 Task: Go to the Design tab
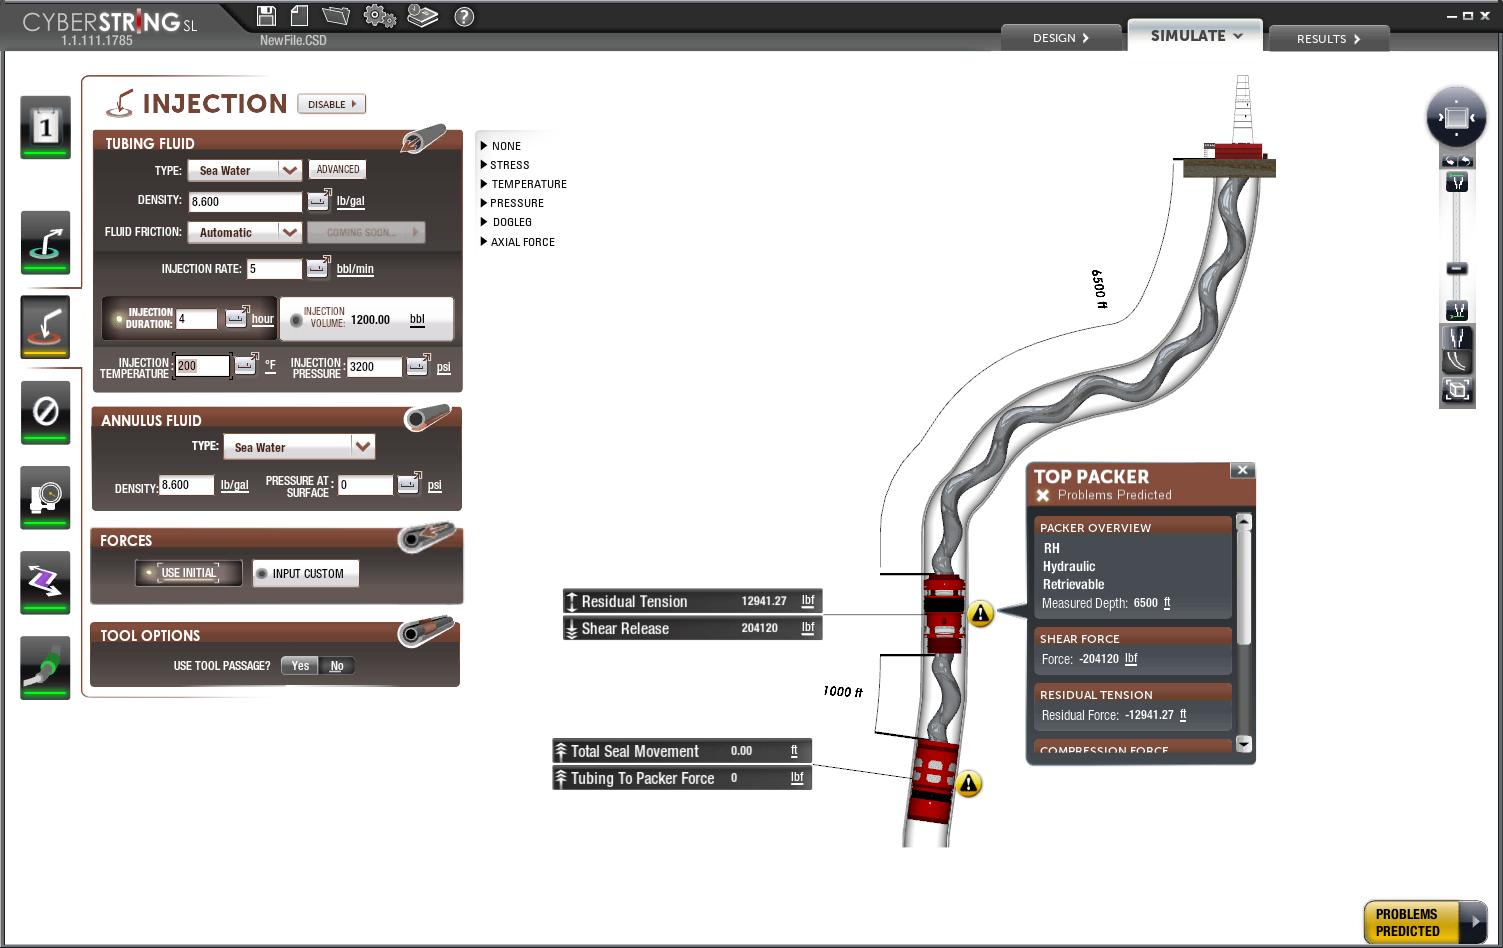pos(1060,38)
